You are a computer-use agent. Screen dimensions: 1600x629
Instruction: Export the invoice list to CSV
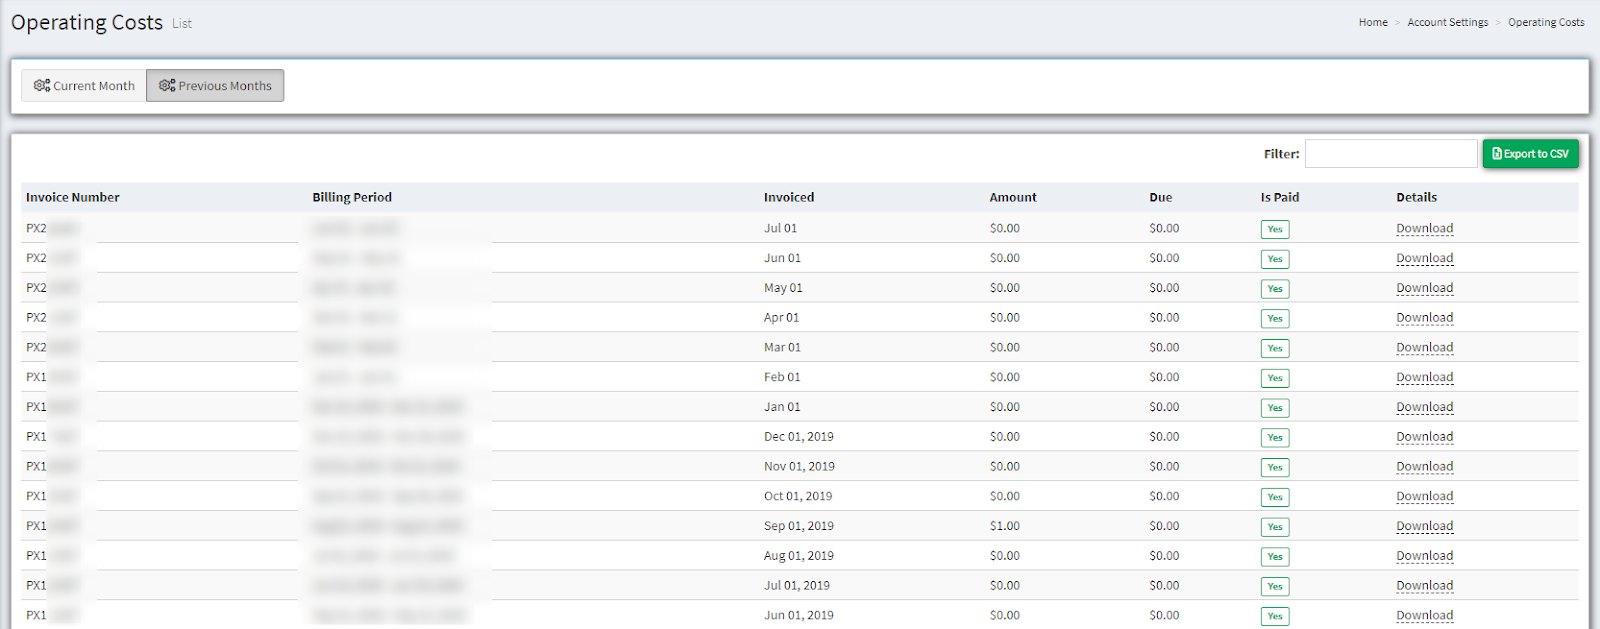pyautogui.click(x=1530, y=154)
